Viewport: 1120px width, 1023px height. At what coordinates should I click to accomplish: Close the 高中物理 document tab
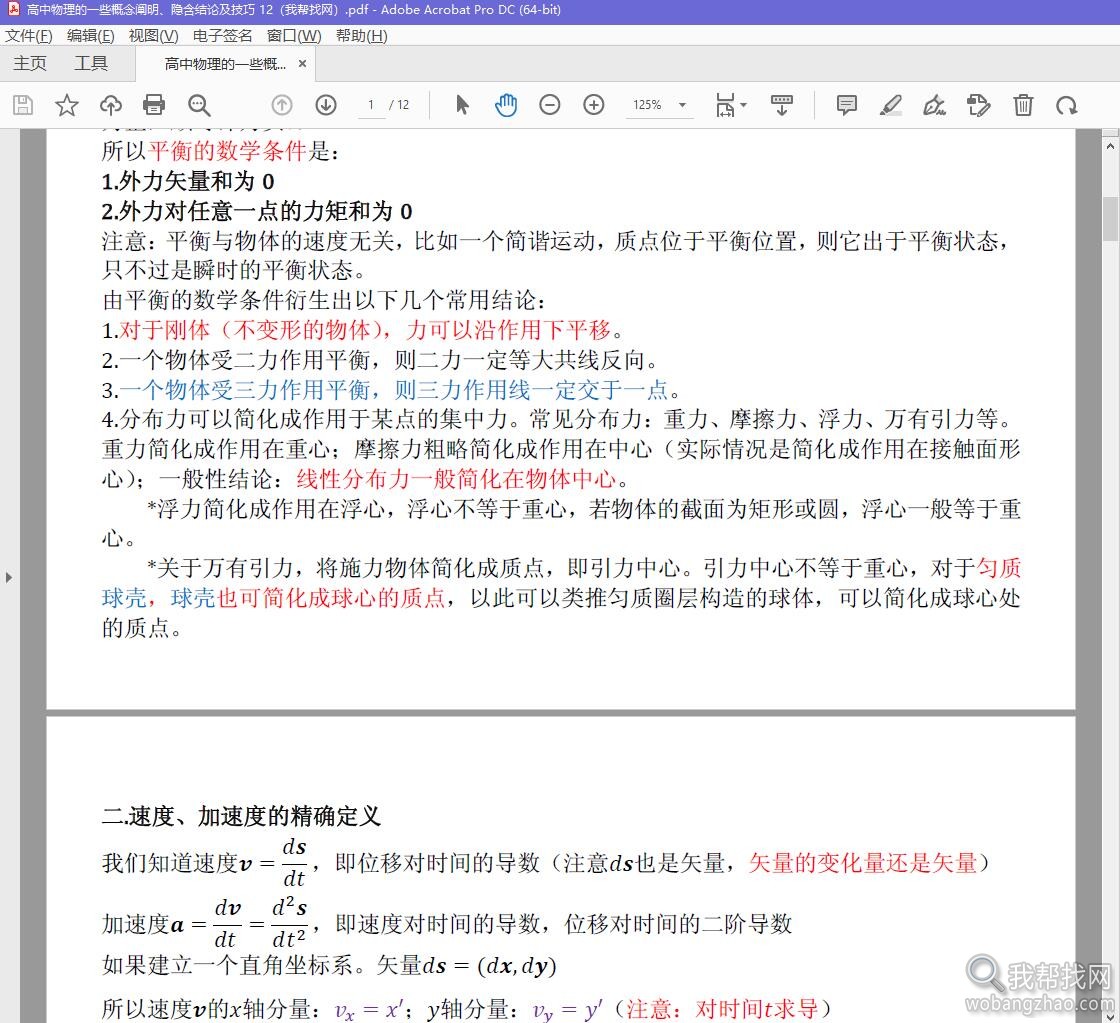pos(302,64)
